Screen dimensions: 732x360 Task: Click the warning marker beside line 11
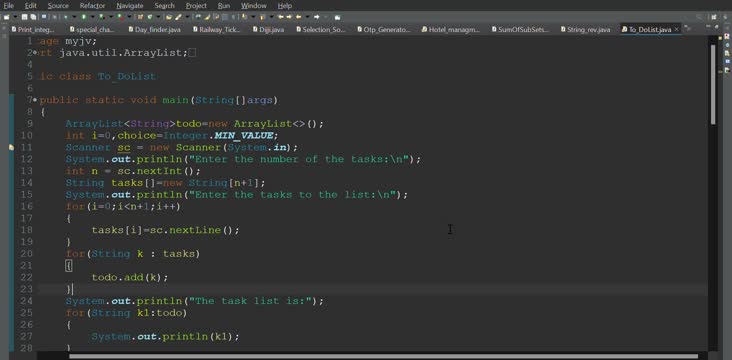coord(11,148)
